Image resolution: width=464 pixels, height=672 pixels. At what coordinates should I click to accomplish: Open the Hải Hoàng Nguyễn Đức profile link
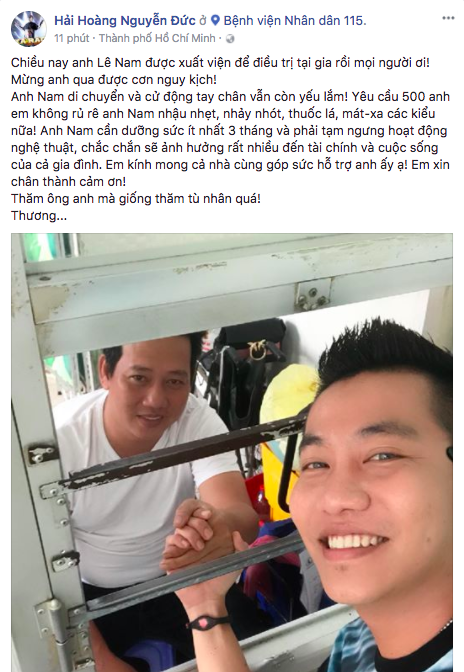click(x=125, y=20)
